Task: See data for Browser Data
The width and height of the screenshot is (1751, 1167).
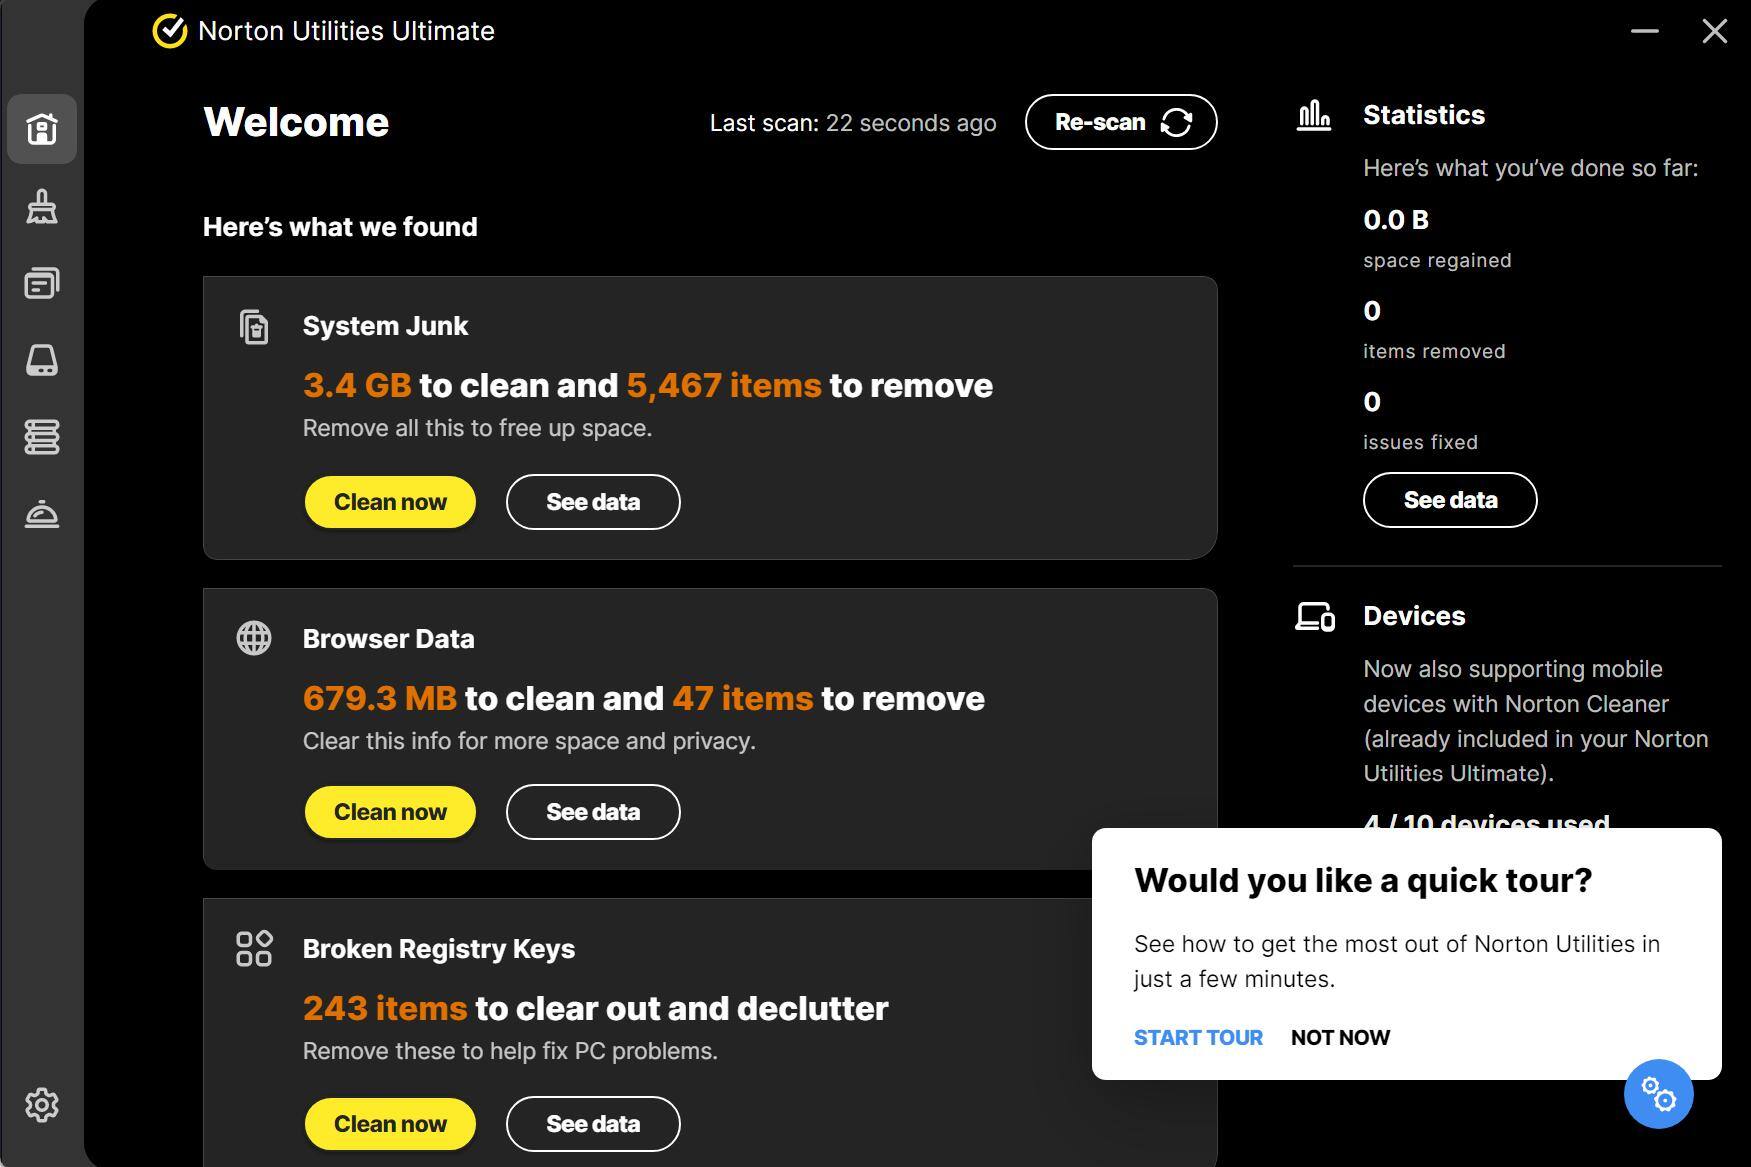Action: [x=593, y=812]
